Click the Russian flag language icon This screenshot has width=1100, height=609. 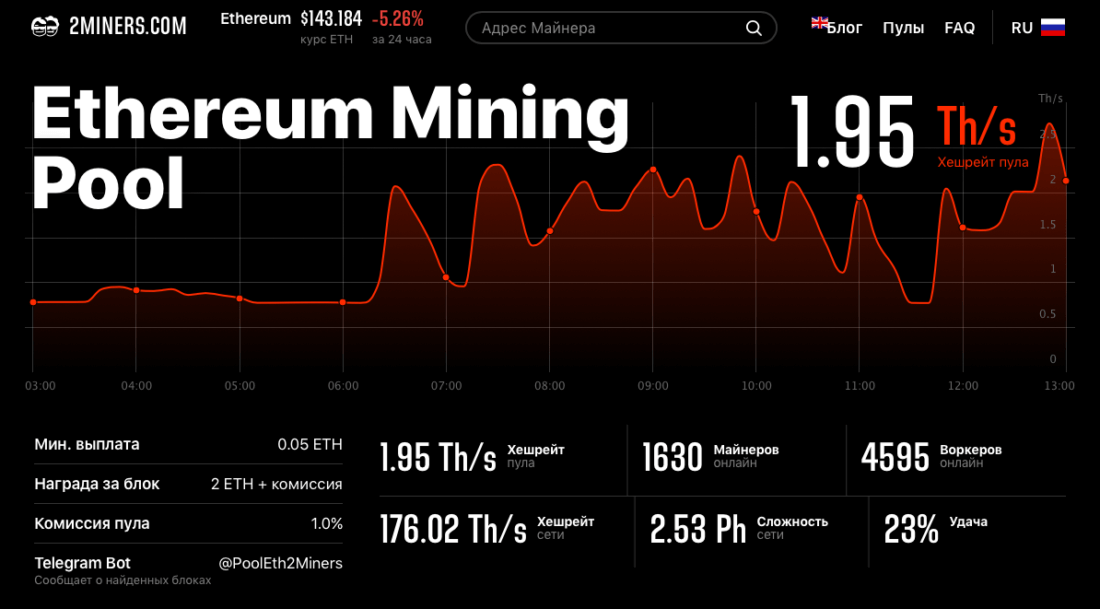[1053, 27]
